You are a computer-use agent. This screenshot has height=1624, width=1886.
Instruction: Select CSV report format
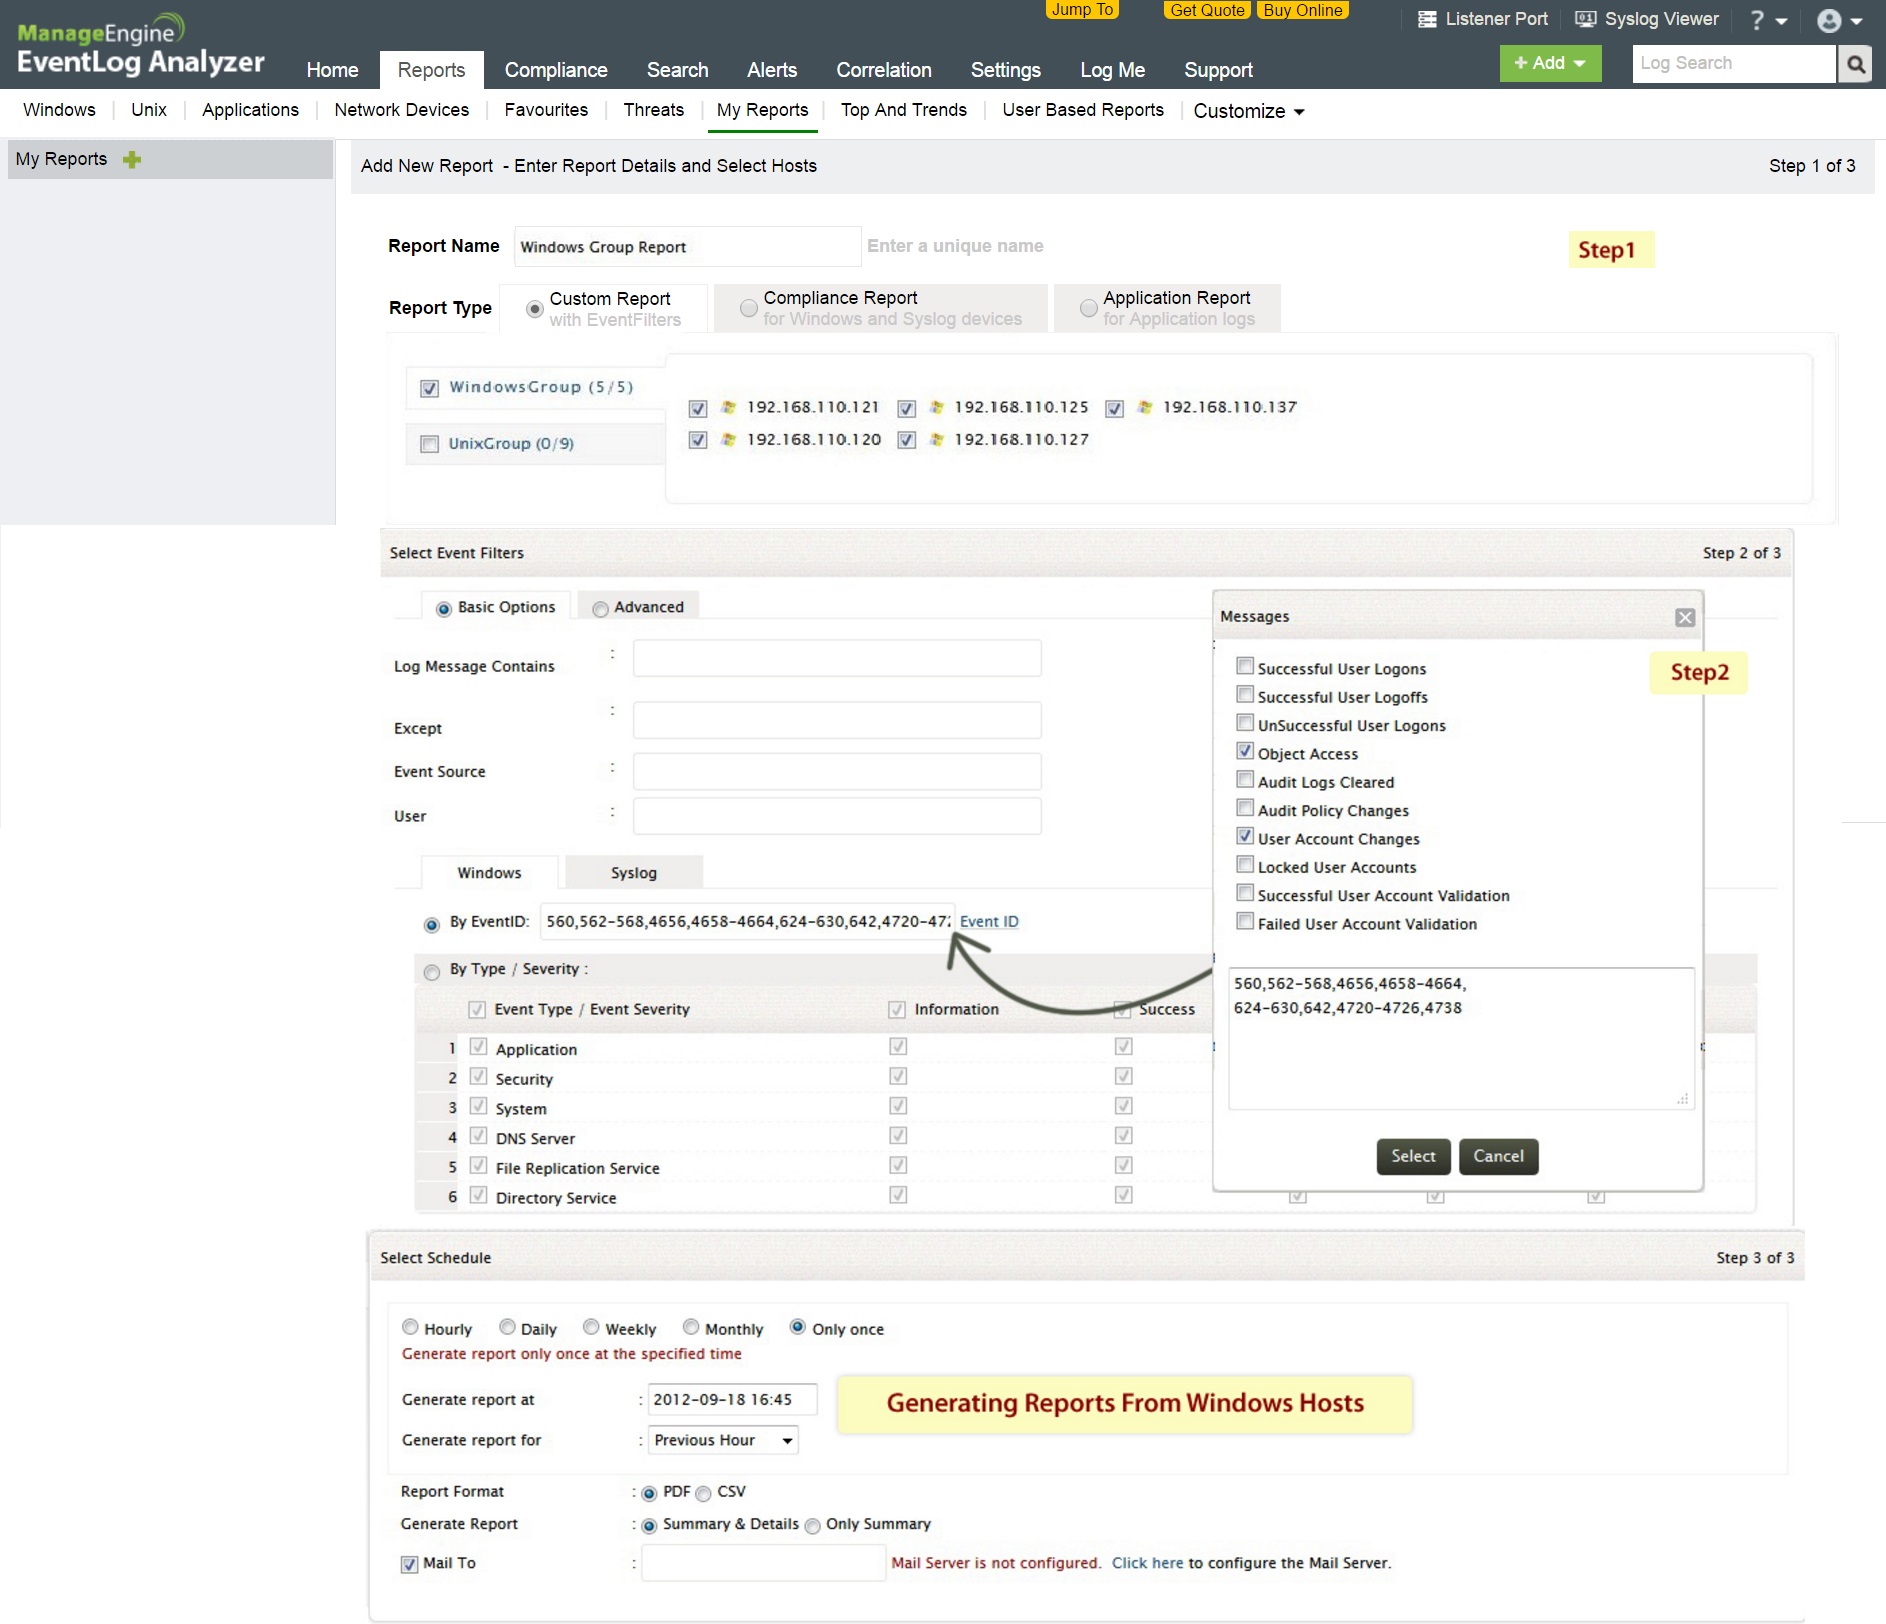[x=703, y=1494]
